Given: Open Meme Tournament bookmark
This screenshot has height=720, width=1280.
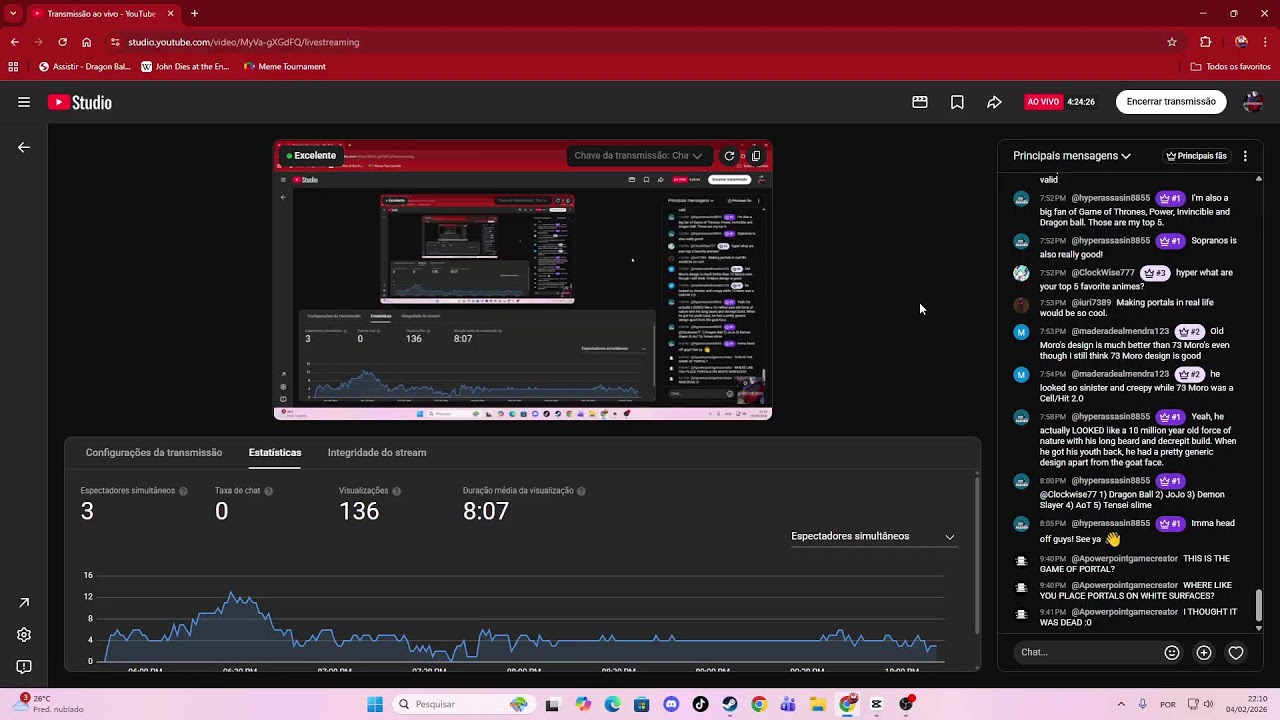Looking at the screenshot, I should [x=285, y=67].
